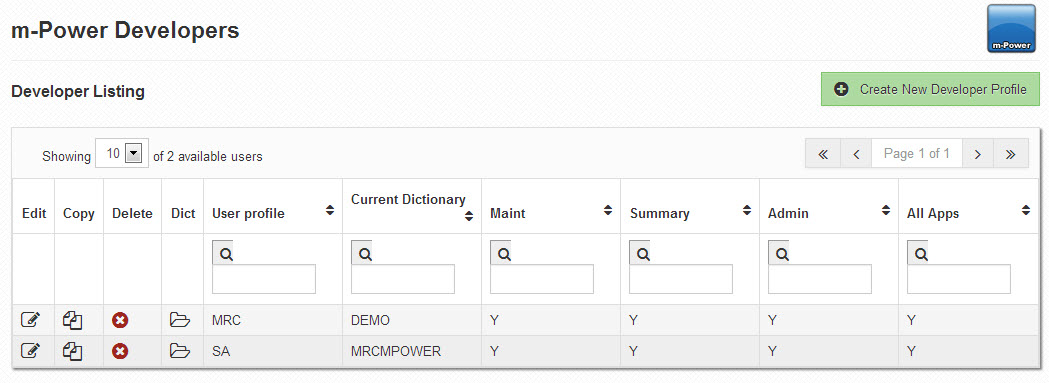Click the m-Power logo icon
Screen dimensions: 1049x383
click(1011, 29)
